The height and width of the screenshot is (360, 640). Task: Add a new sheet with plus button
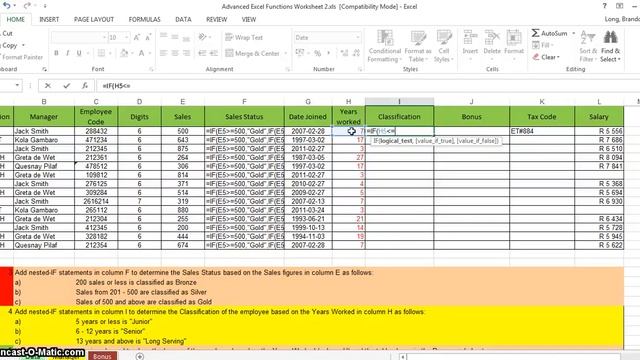[140, 356]
